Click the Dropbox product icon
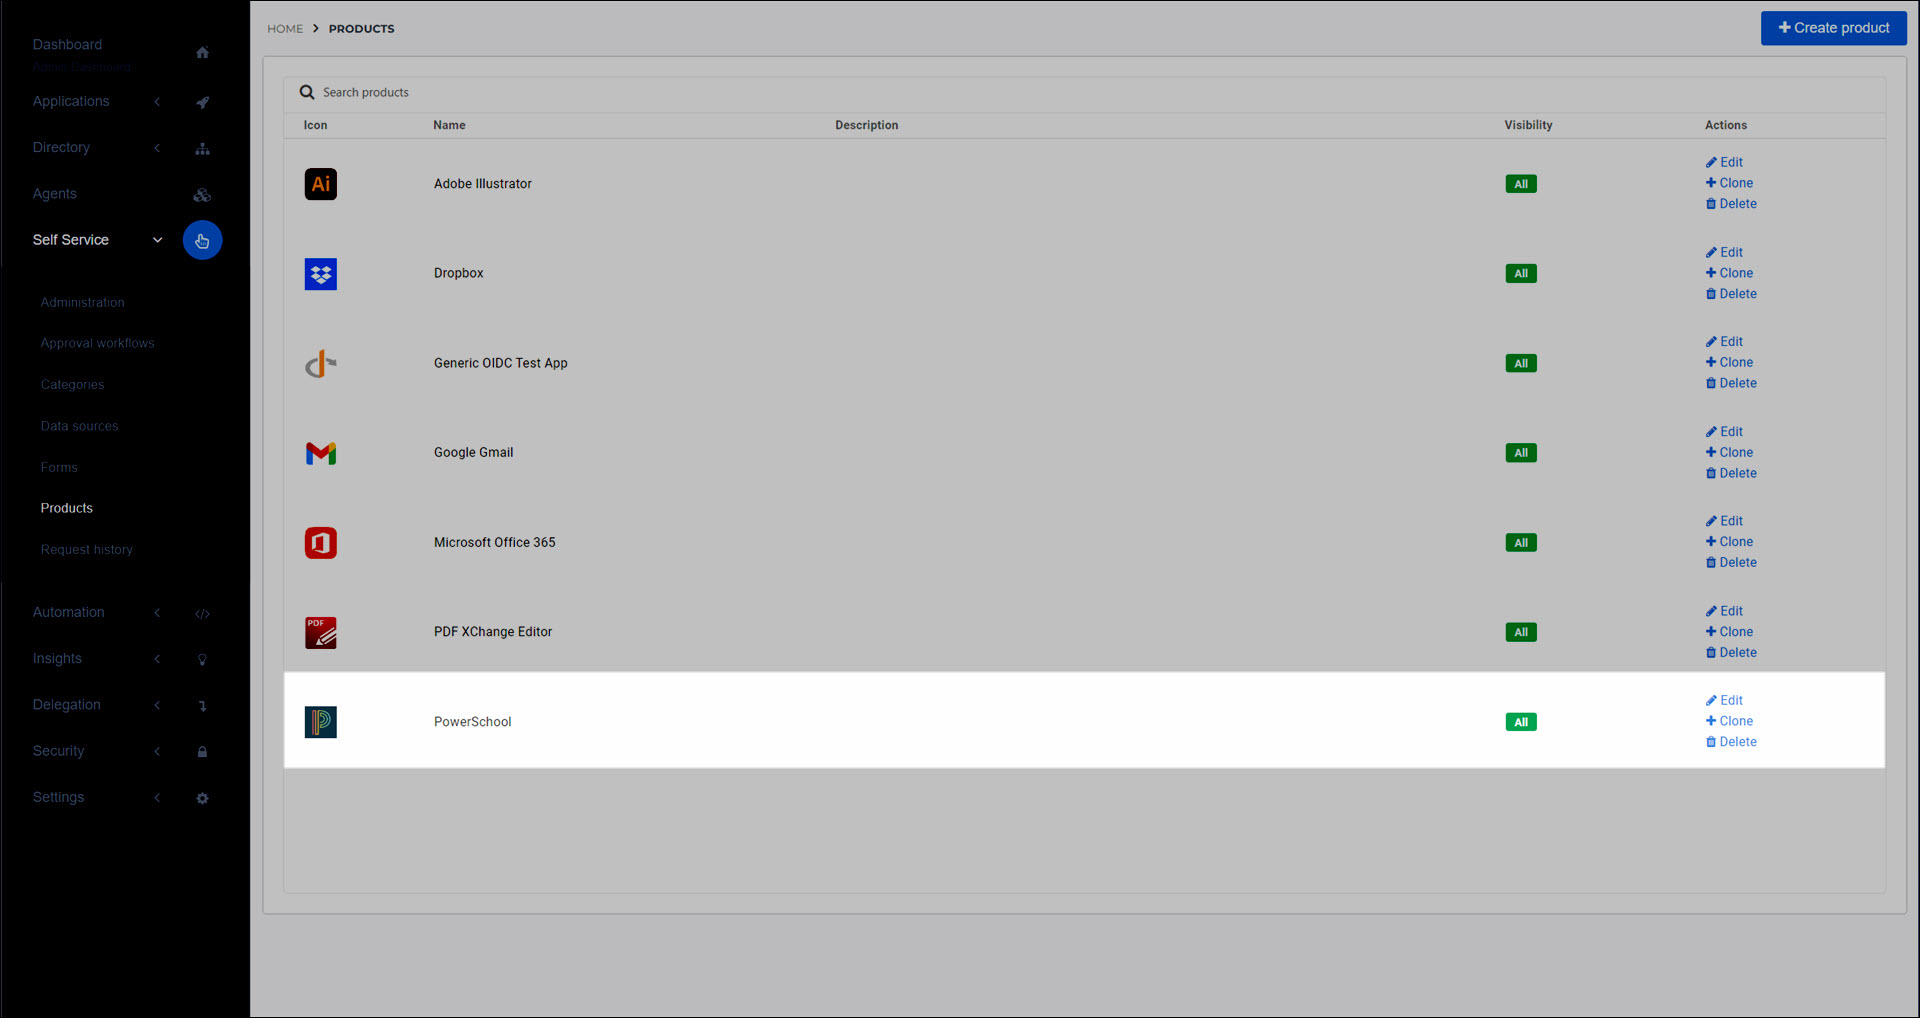 click(x=321, y=274)
